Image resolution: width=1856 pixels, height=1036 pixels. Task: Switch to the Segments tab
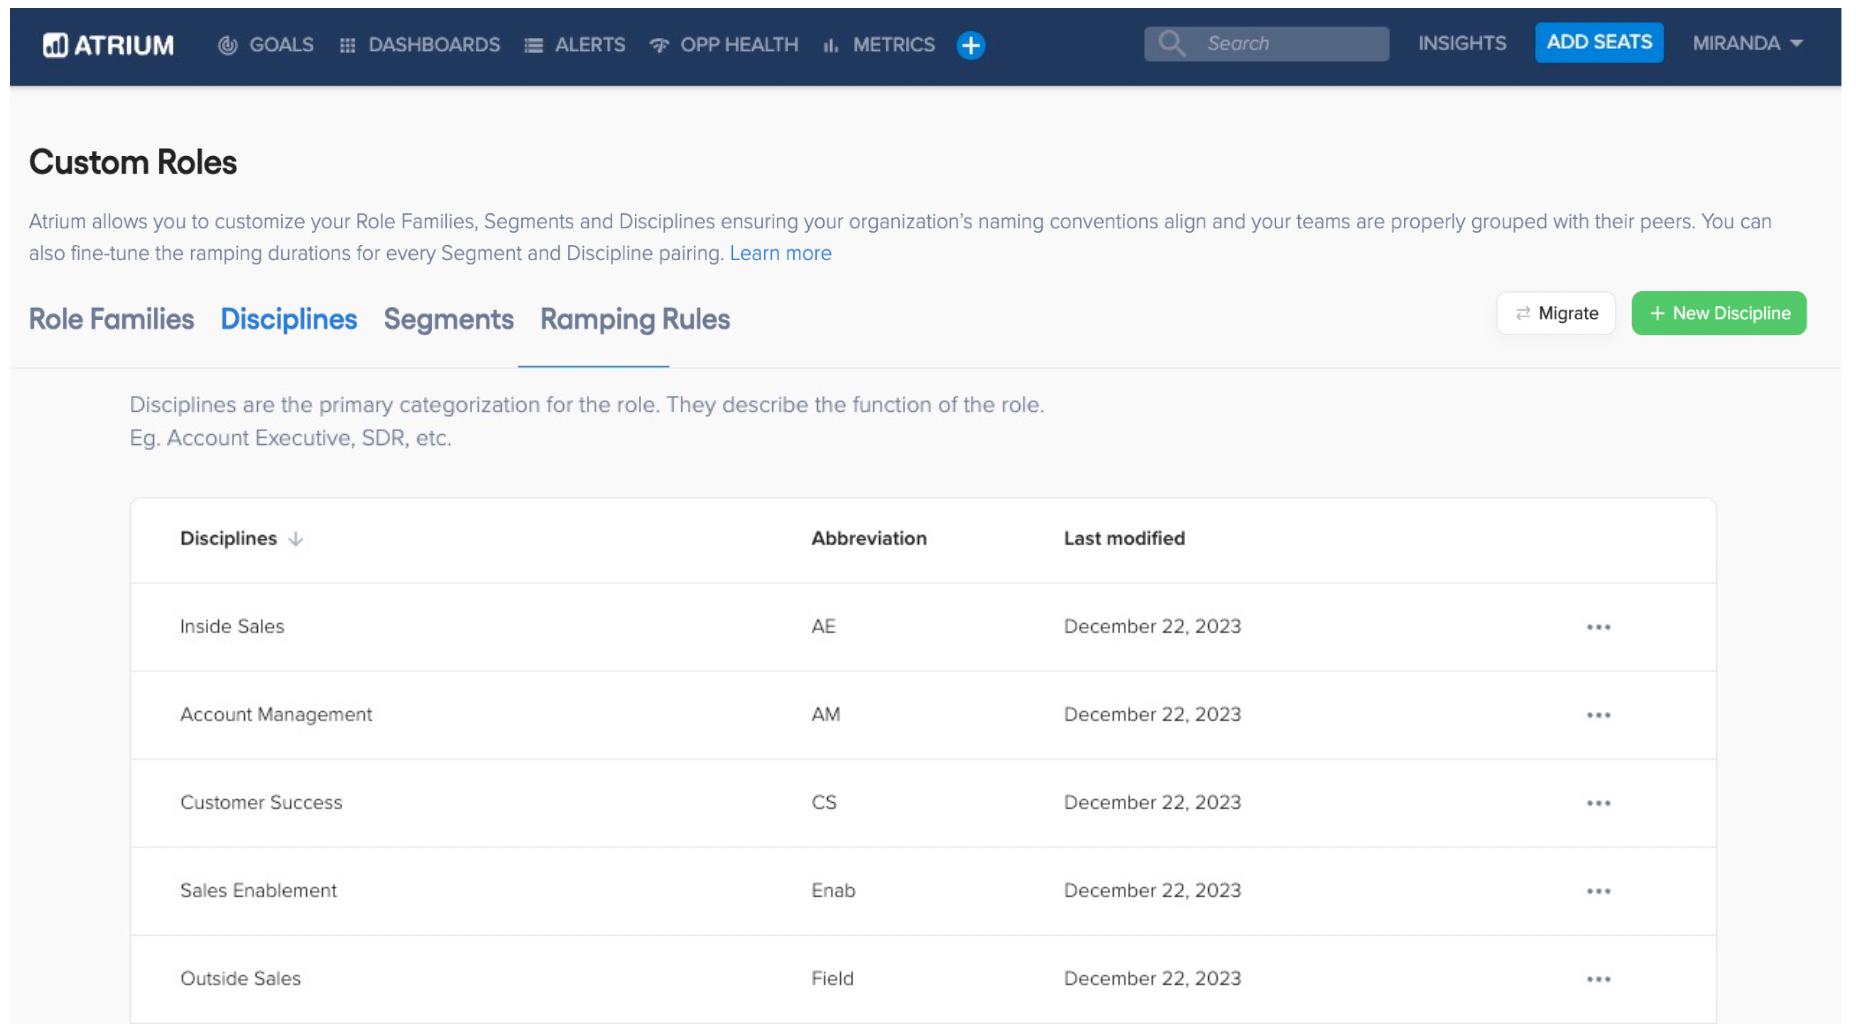pos(448,319)
